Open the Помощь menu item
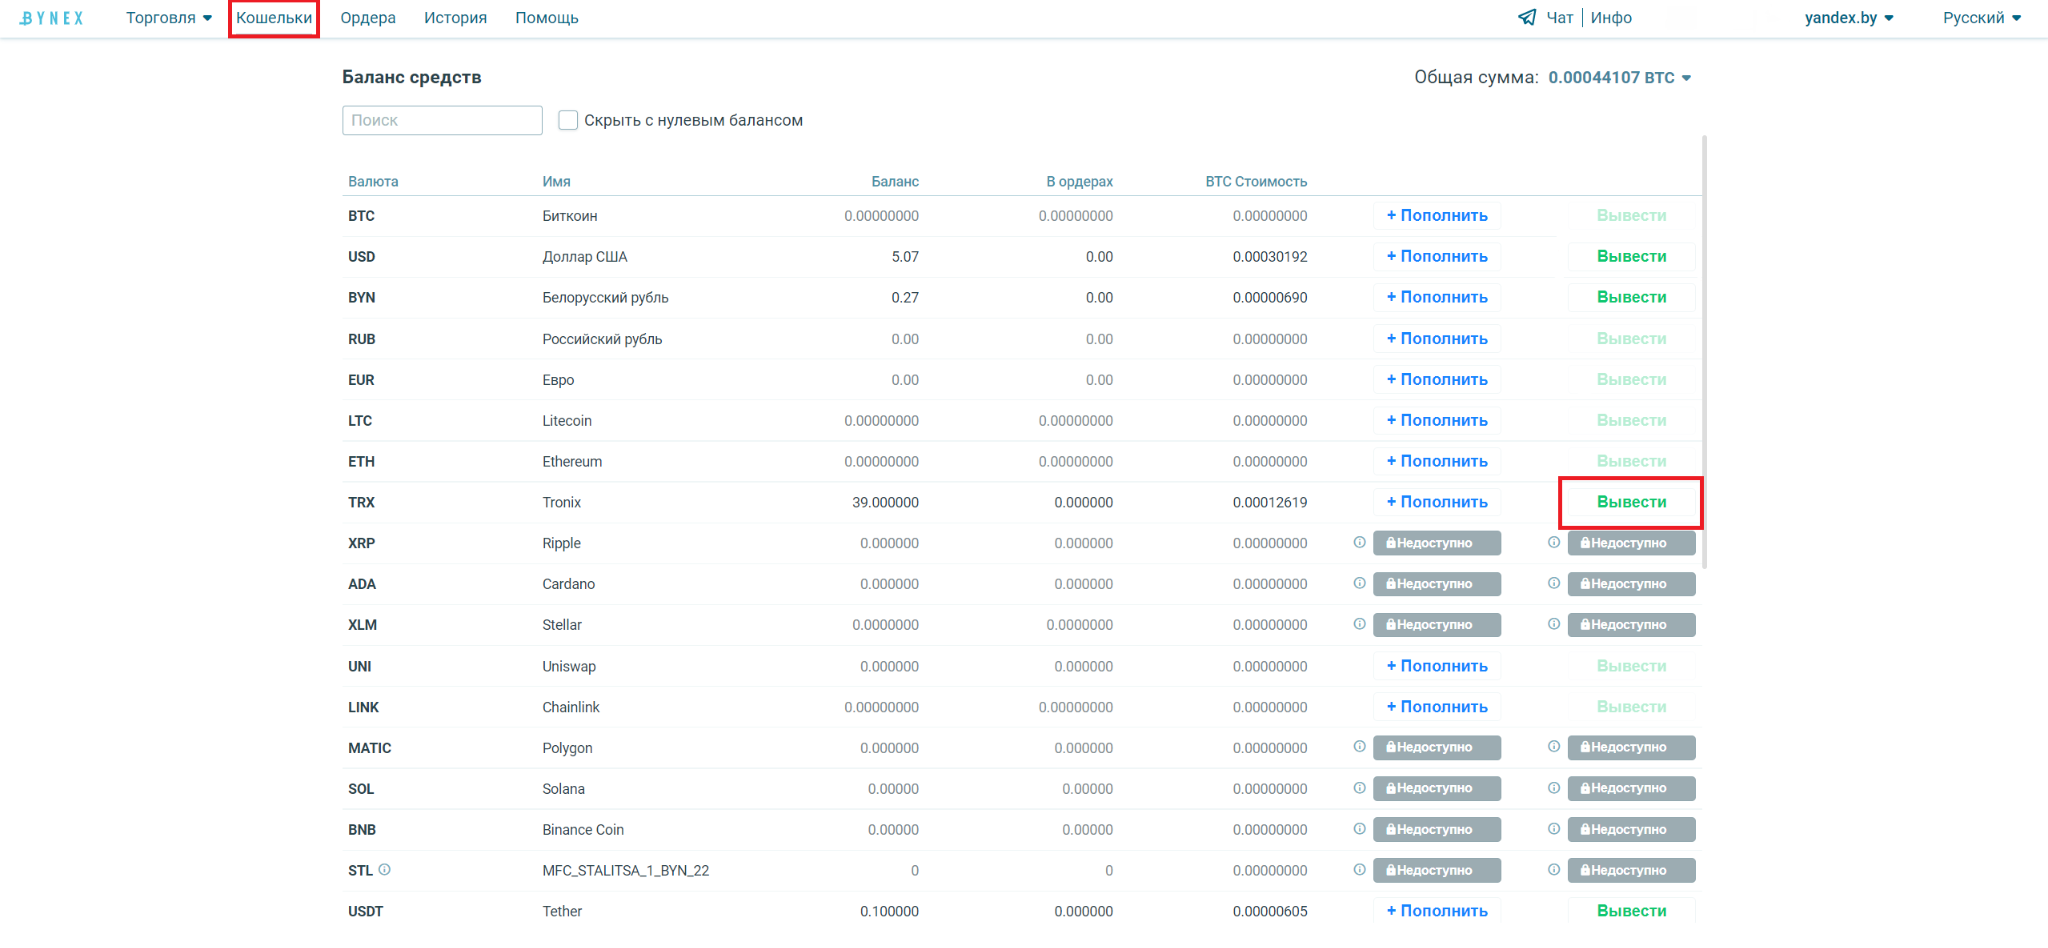The image size is (2048, 948). [547, 18]
